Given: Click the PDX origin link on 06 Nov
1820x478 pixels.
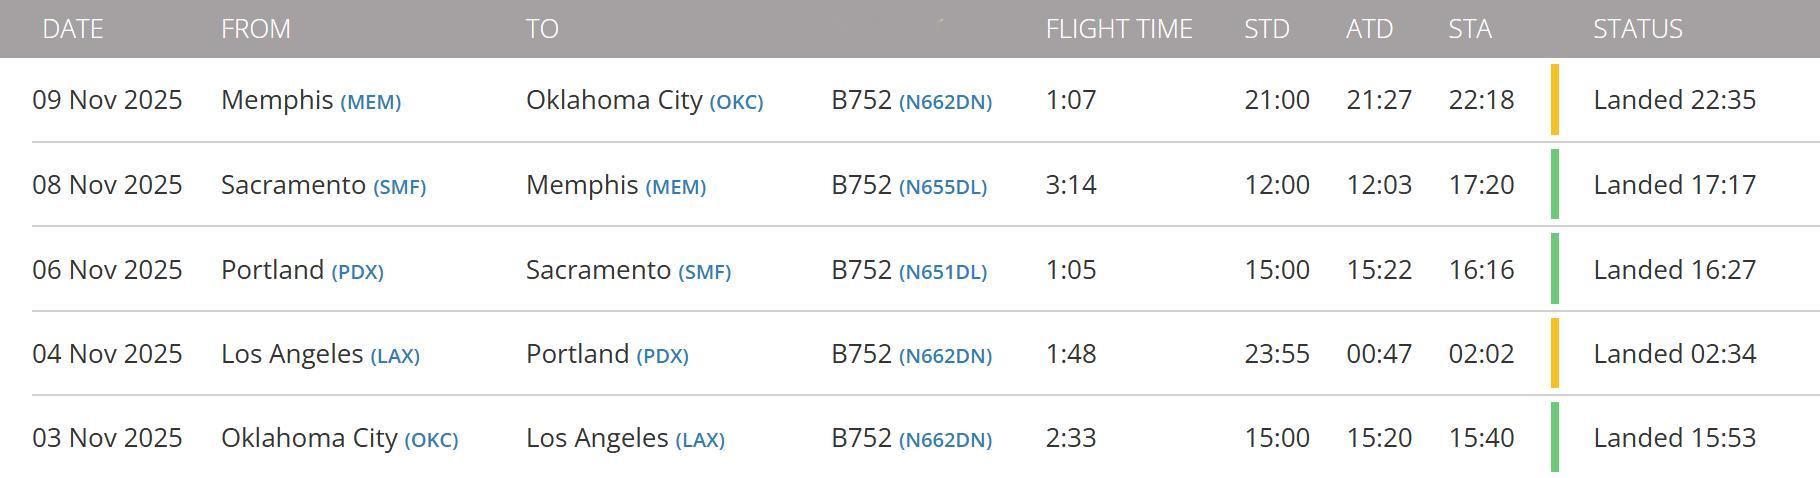Looking at the screenshot, I should (x=357, y=272).
